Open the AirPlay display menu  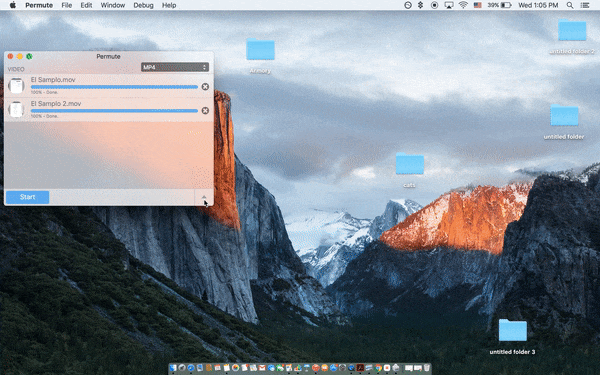(x=449, y=5)
